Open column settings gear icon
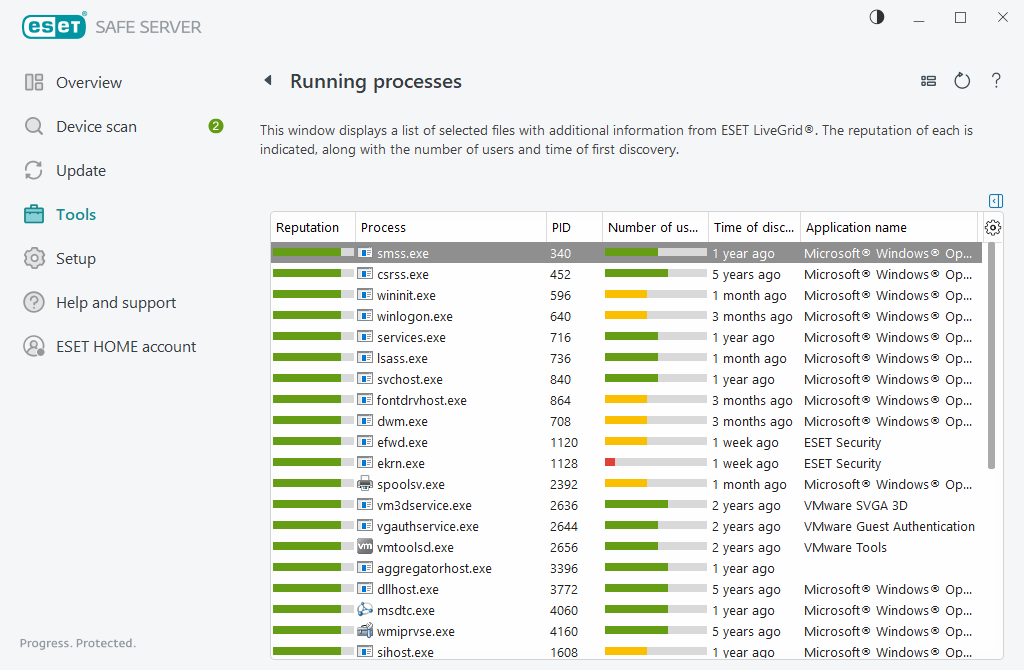 coord(993,227)
